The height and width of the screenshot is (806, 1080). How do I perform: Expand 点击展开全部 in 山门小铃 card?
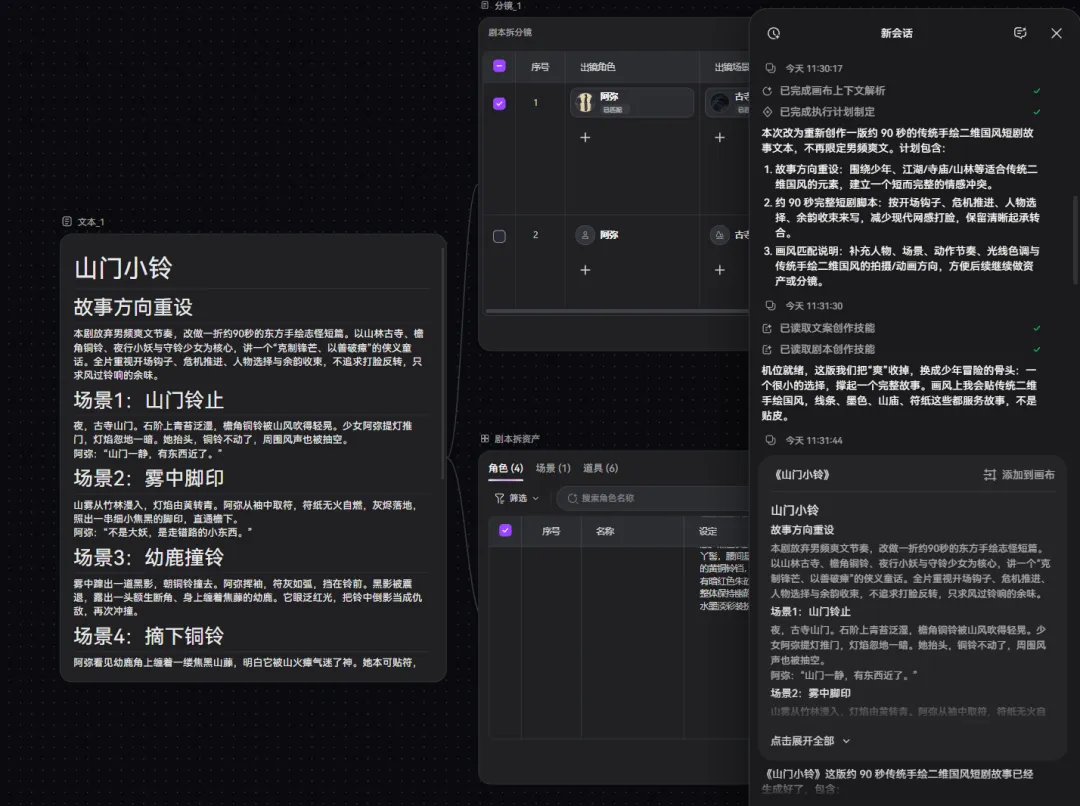[x=810, y=741]
